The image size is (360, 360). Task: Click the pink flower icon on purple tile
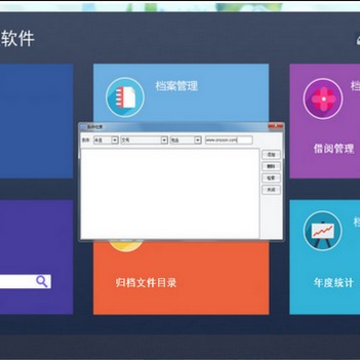pyautogui.click(x=323, y=99)
